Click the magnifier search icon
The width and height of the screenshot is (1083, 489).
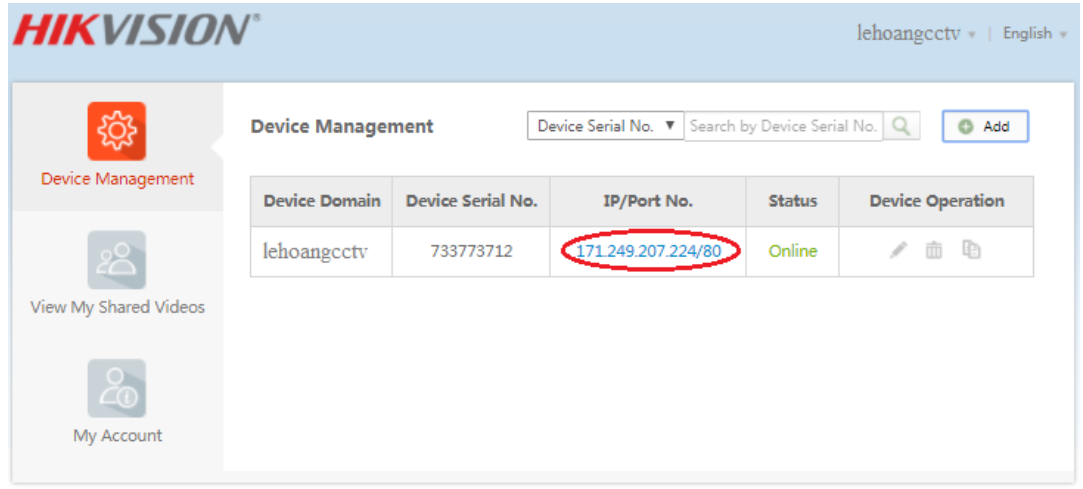pos(901,126)
